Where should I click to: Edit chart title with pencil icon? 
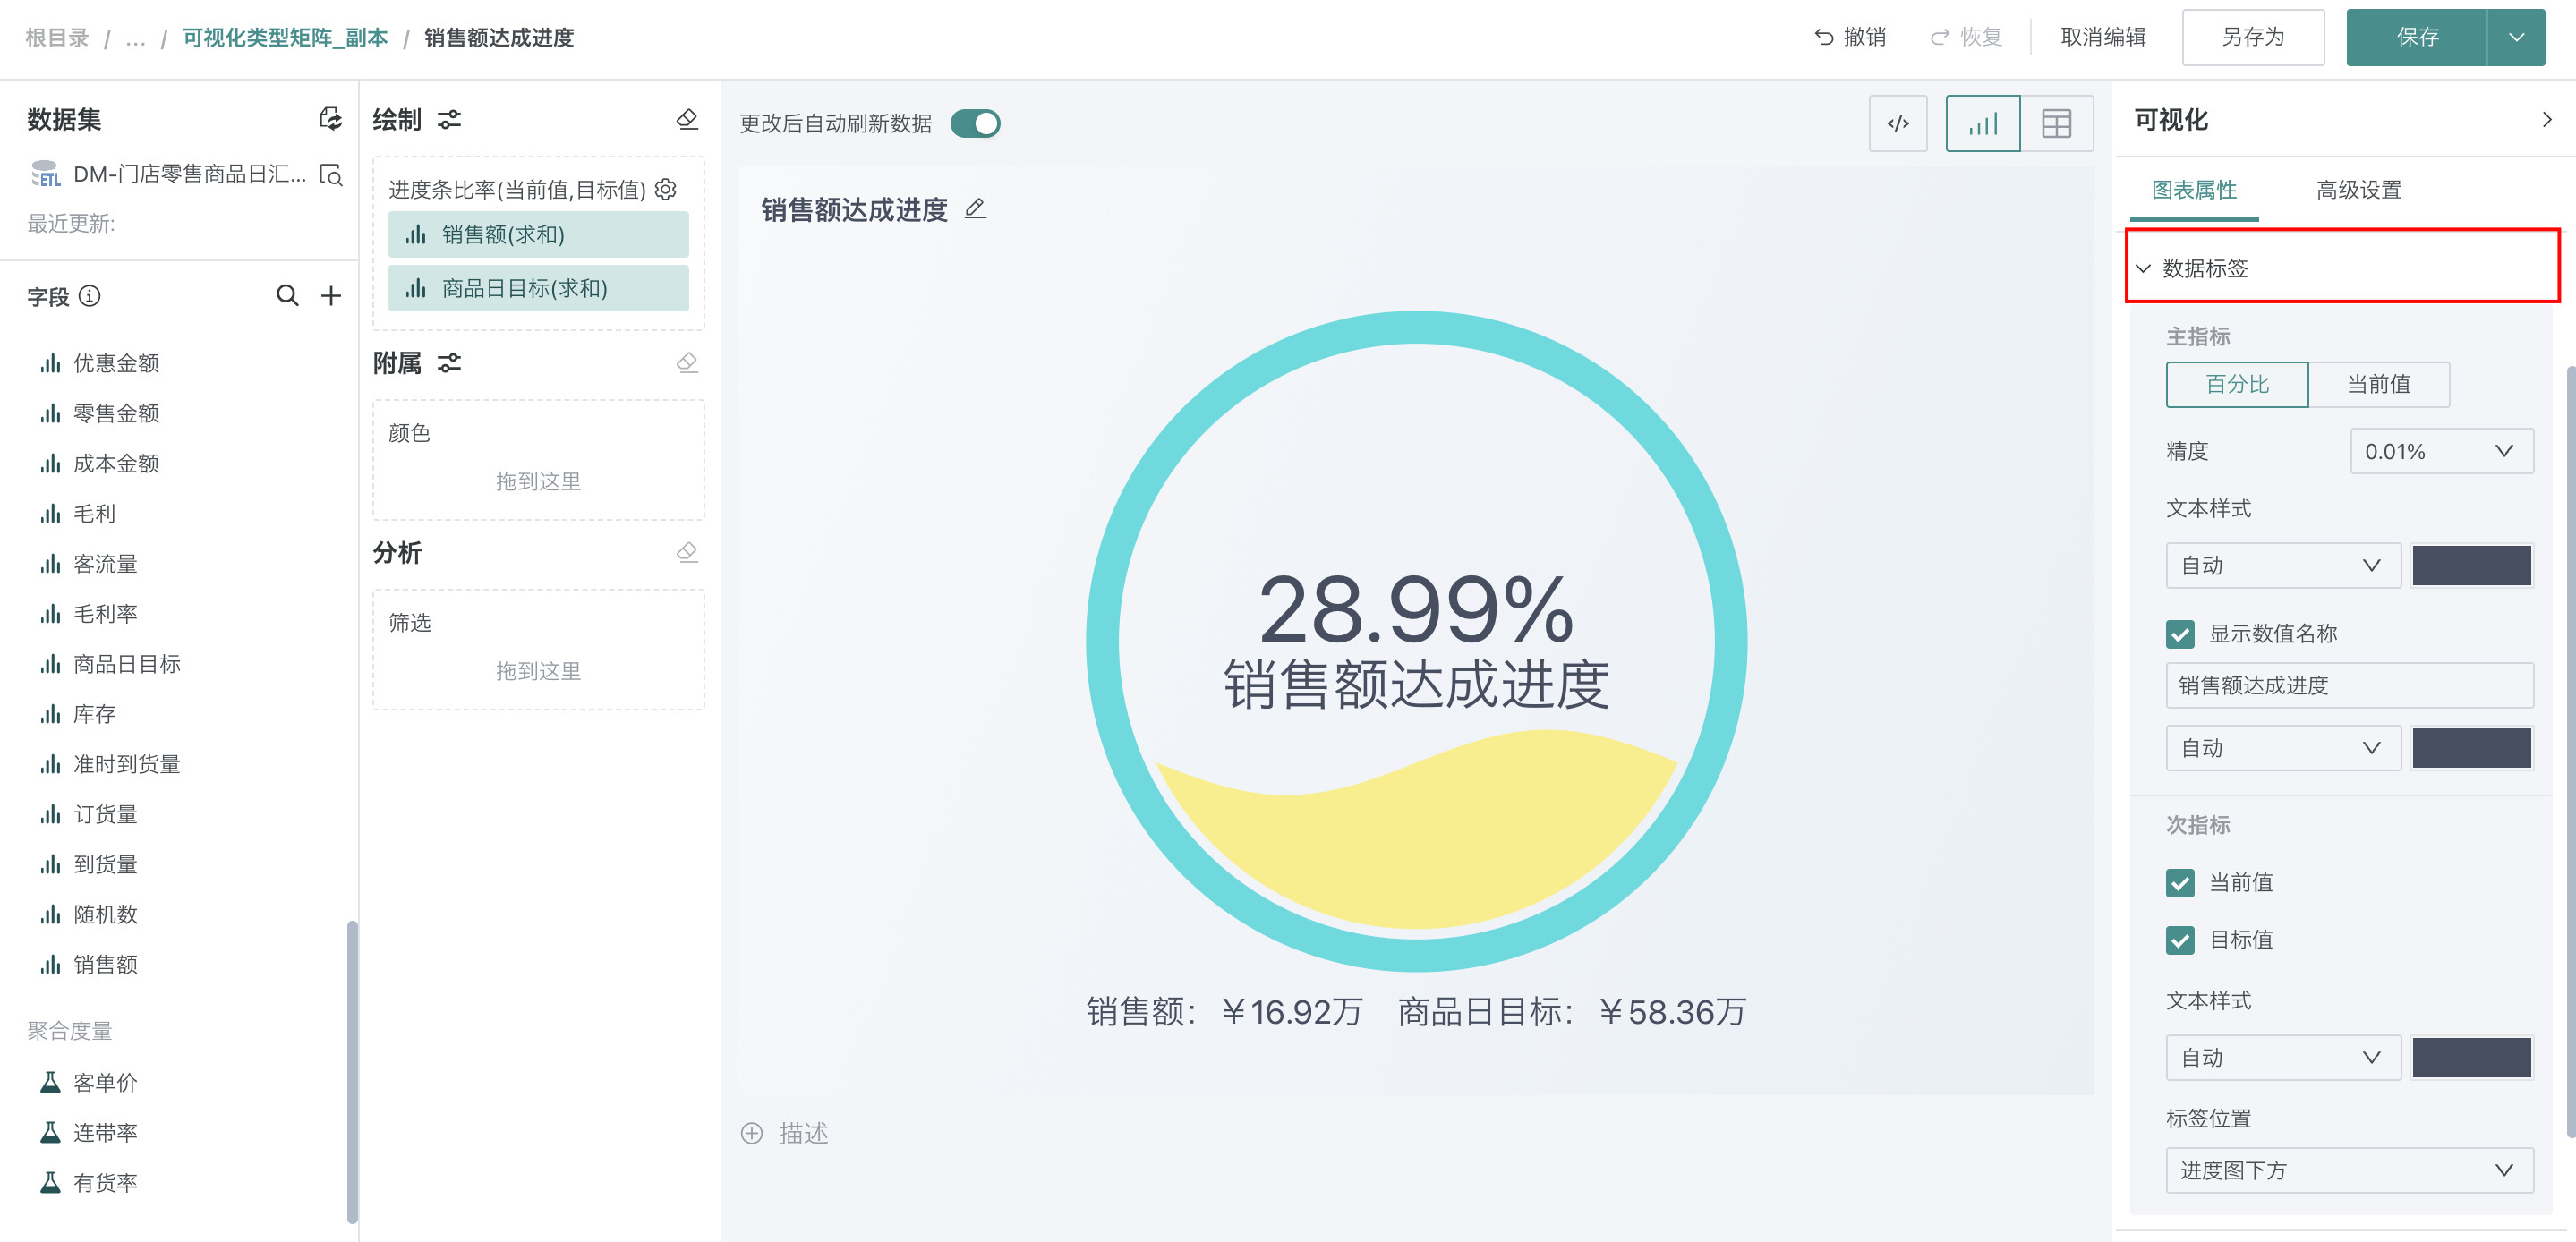coord(975,209)
